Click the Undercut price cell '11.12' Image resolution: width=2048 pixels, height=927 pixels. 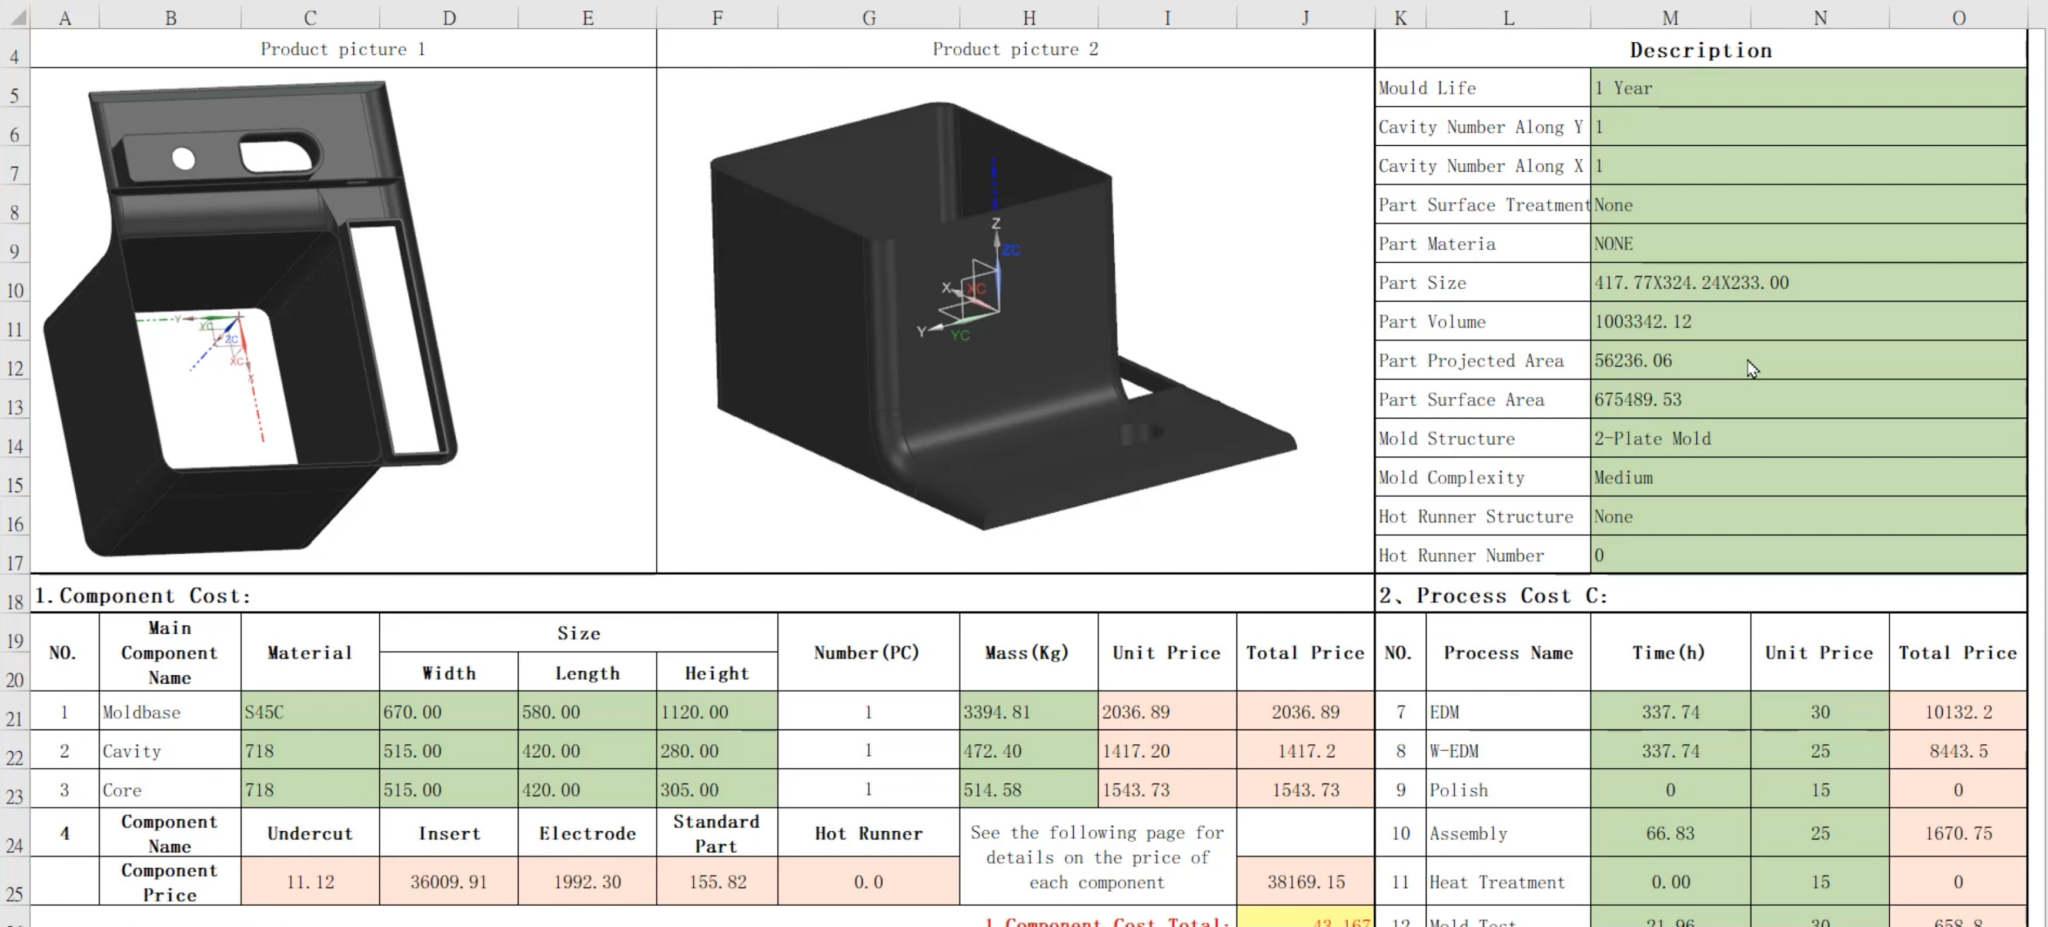(310, 881)
